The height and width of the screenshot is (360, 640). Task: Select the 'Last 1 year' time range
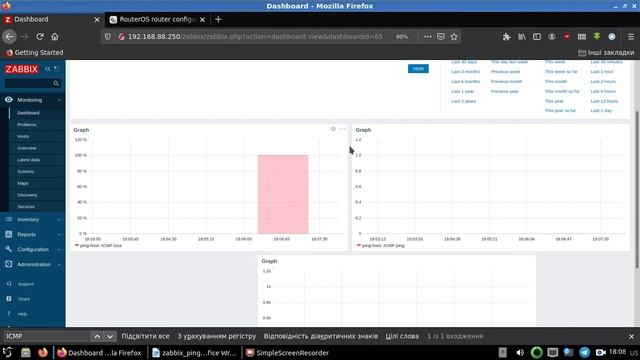[x=462, y=91]
